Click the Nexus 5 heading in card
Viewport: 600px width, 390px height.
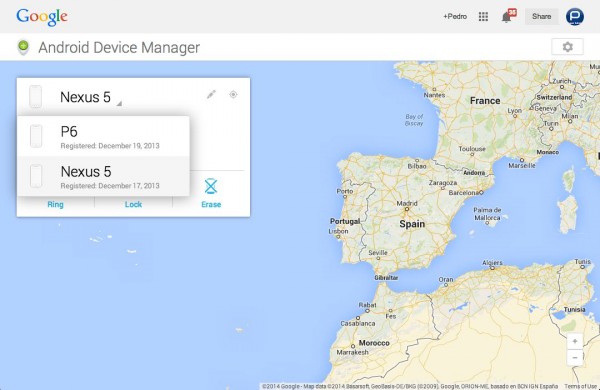pyautogui.click(x=85, y=97)
